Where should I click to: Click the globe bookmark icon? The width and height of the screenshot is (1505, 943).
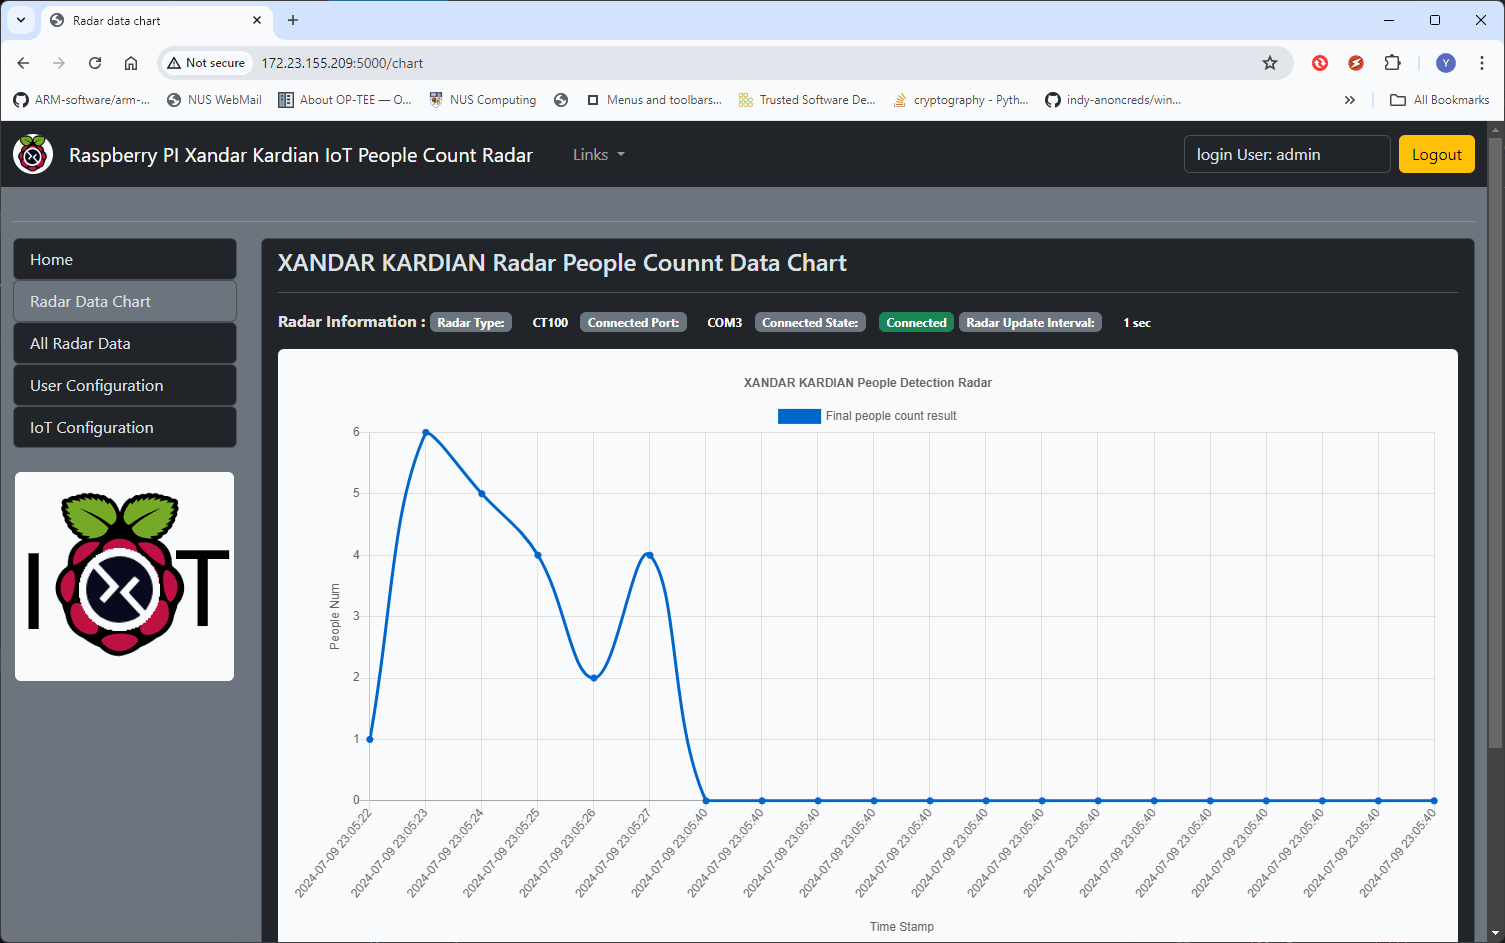pos(561,100)
